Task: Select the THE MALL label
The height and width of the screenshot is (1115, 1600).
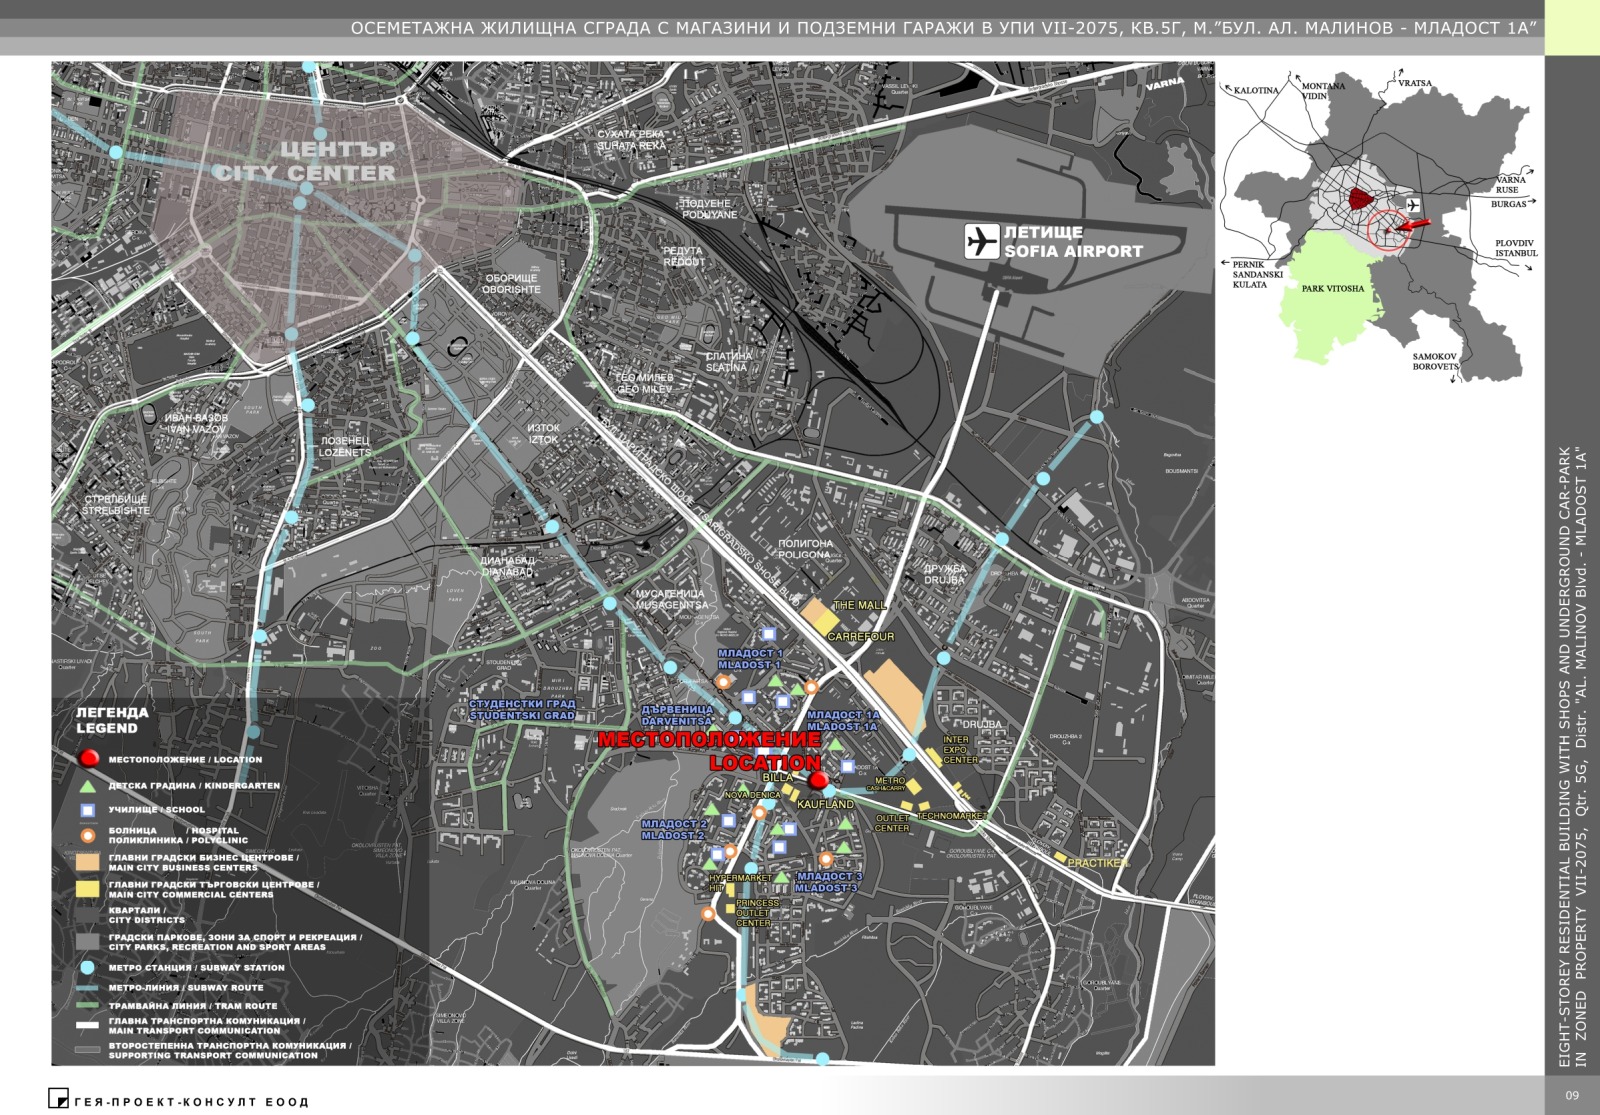Action: pos(859,605)
